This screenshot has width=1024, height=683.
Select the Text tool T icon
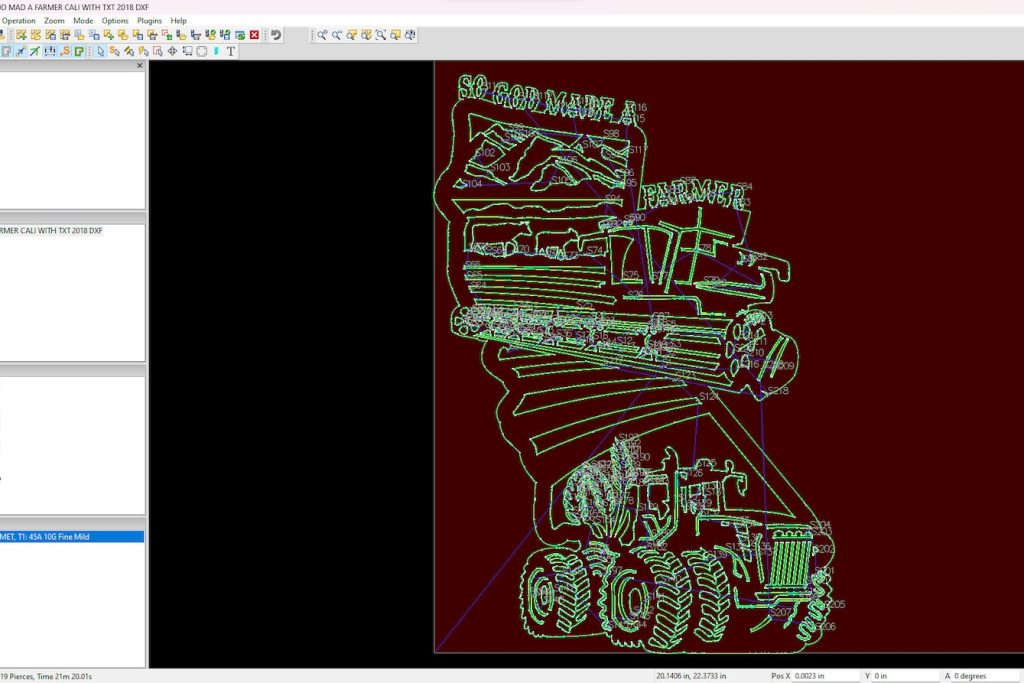[231, 51]
